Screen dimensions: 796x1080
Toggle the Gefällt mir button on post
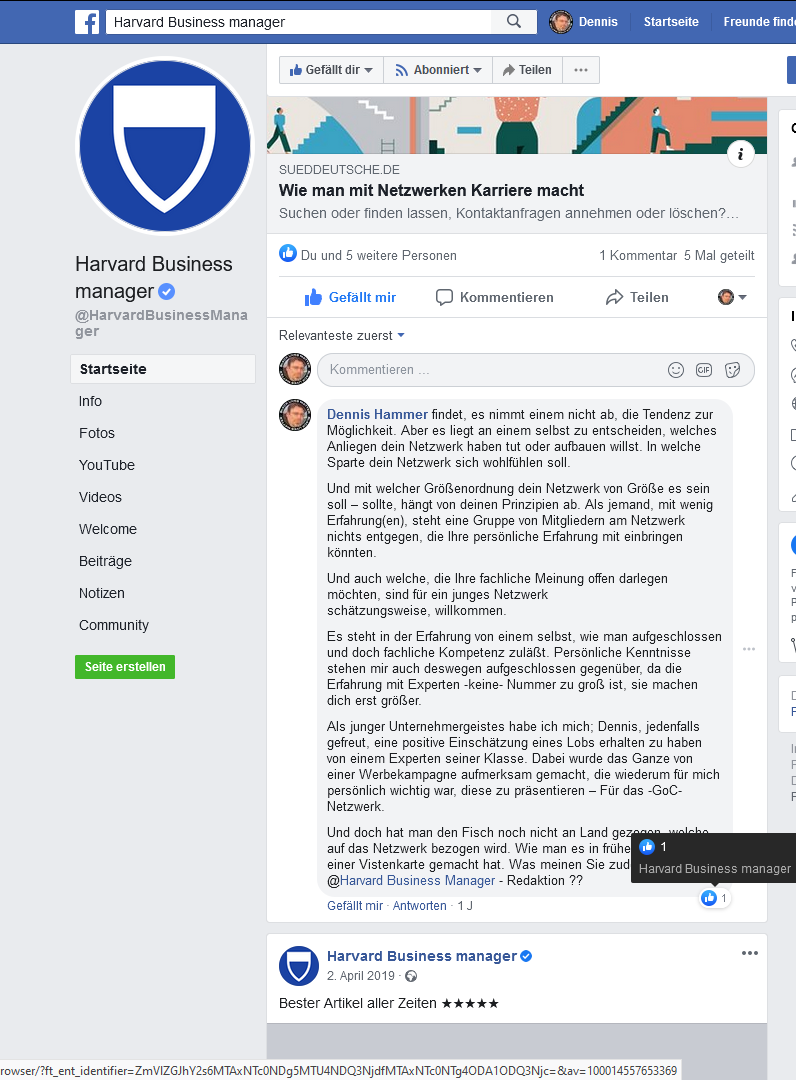350,298
